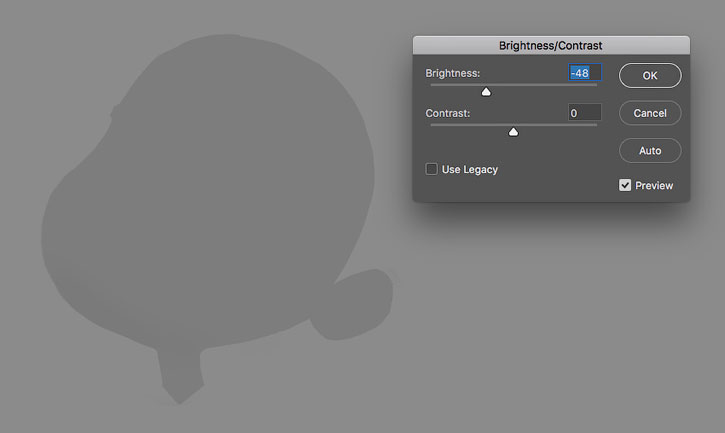Click the Contrast slider handle
Viewport: 725px width, 433px height.
click(513, 132)
